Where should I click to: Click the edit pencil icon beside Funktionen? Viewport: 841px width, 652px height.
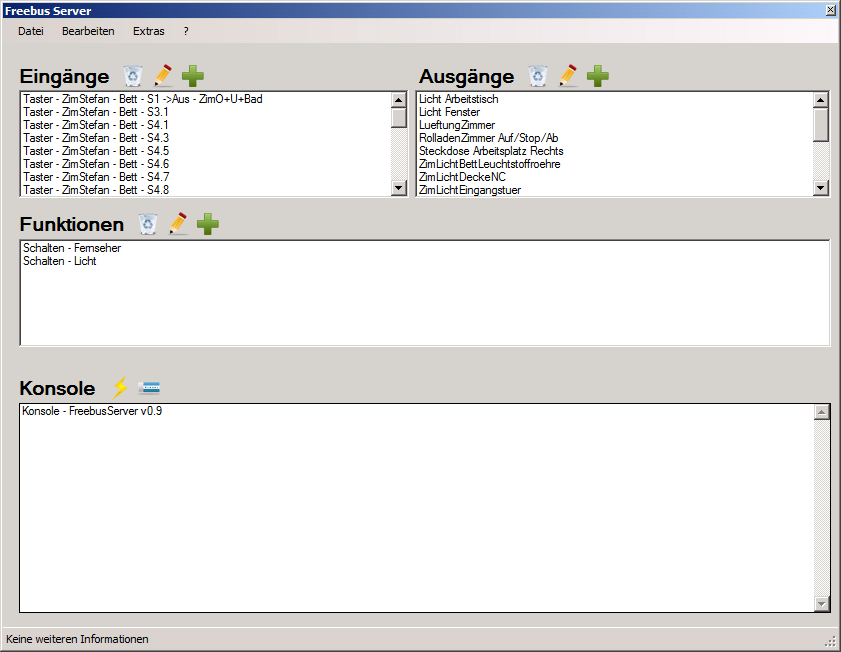click(x=178, y=224)
